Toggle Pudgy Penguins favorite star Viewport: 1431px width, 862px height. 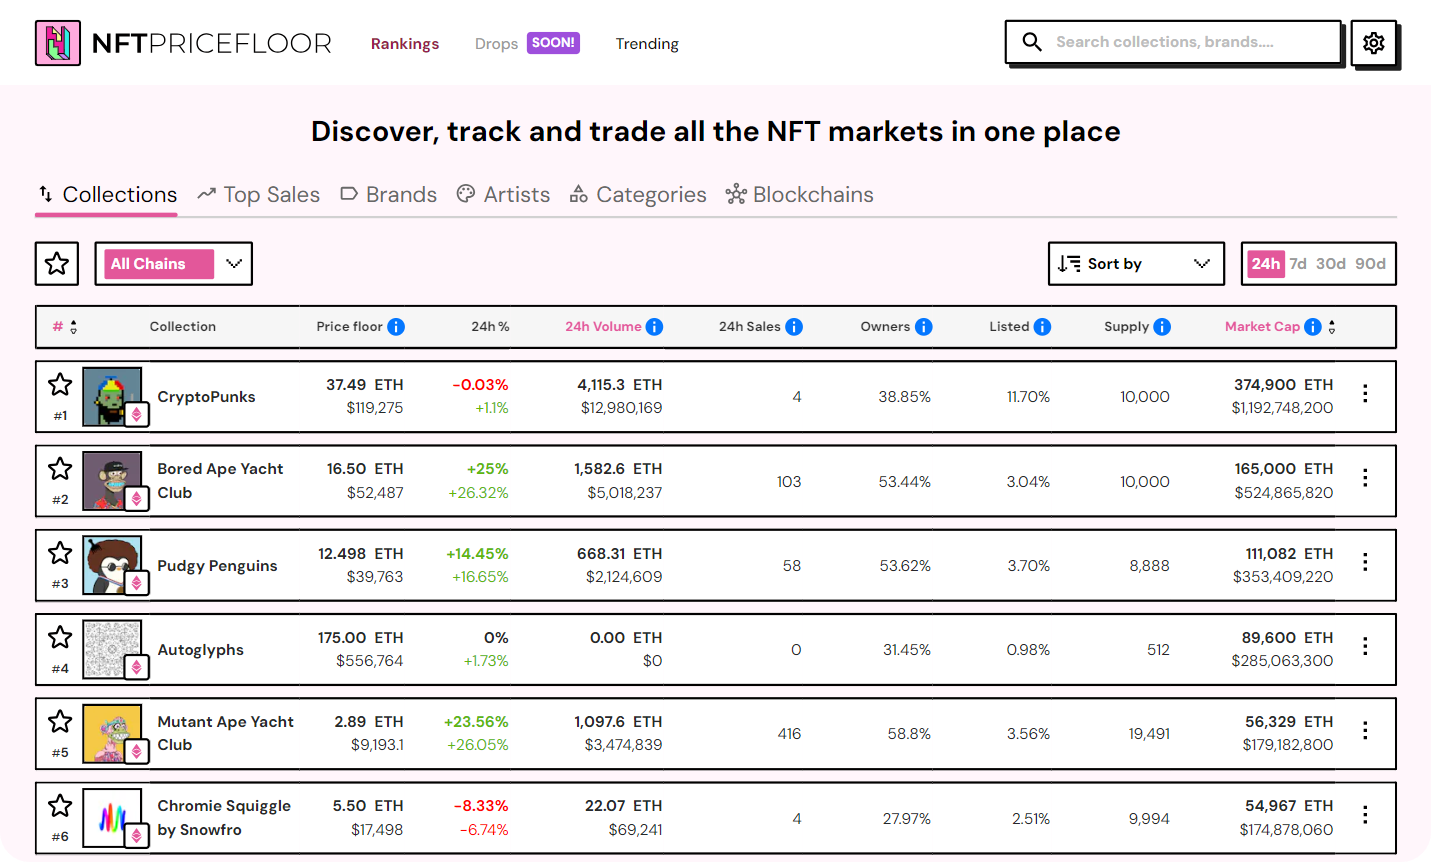tap(60, 552)
